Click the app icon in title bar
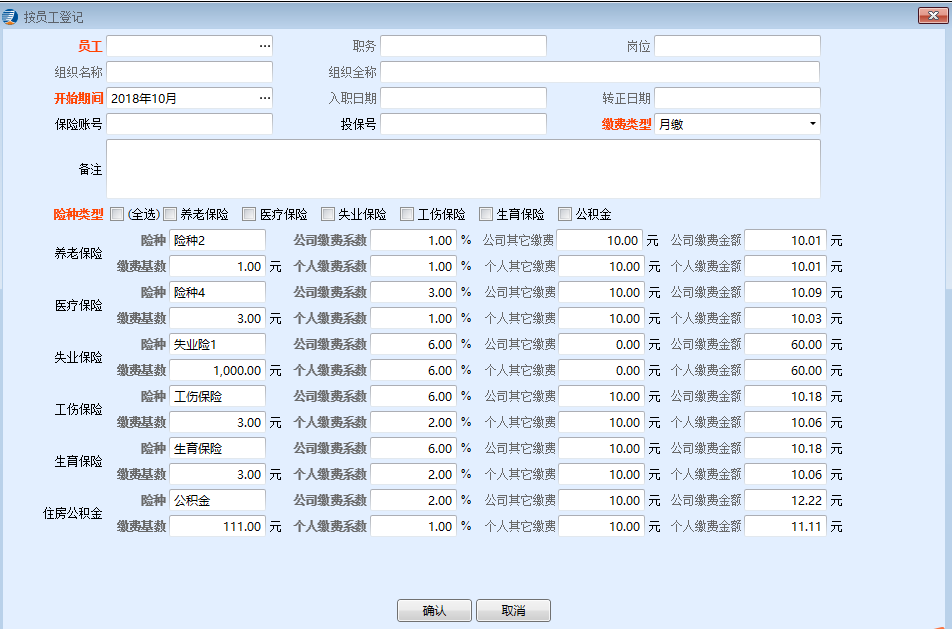 click(11, 16)
